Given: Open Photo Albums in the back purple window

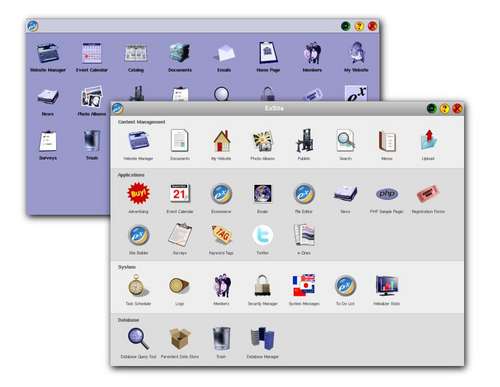Looking at the screenshot, I should (x=92, y=97).
